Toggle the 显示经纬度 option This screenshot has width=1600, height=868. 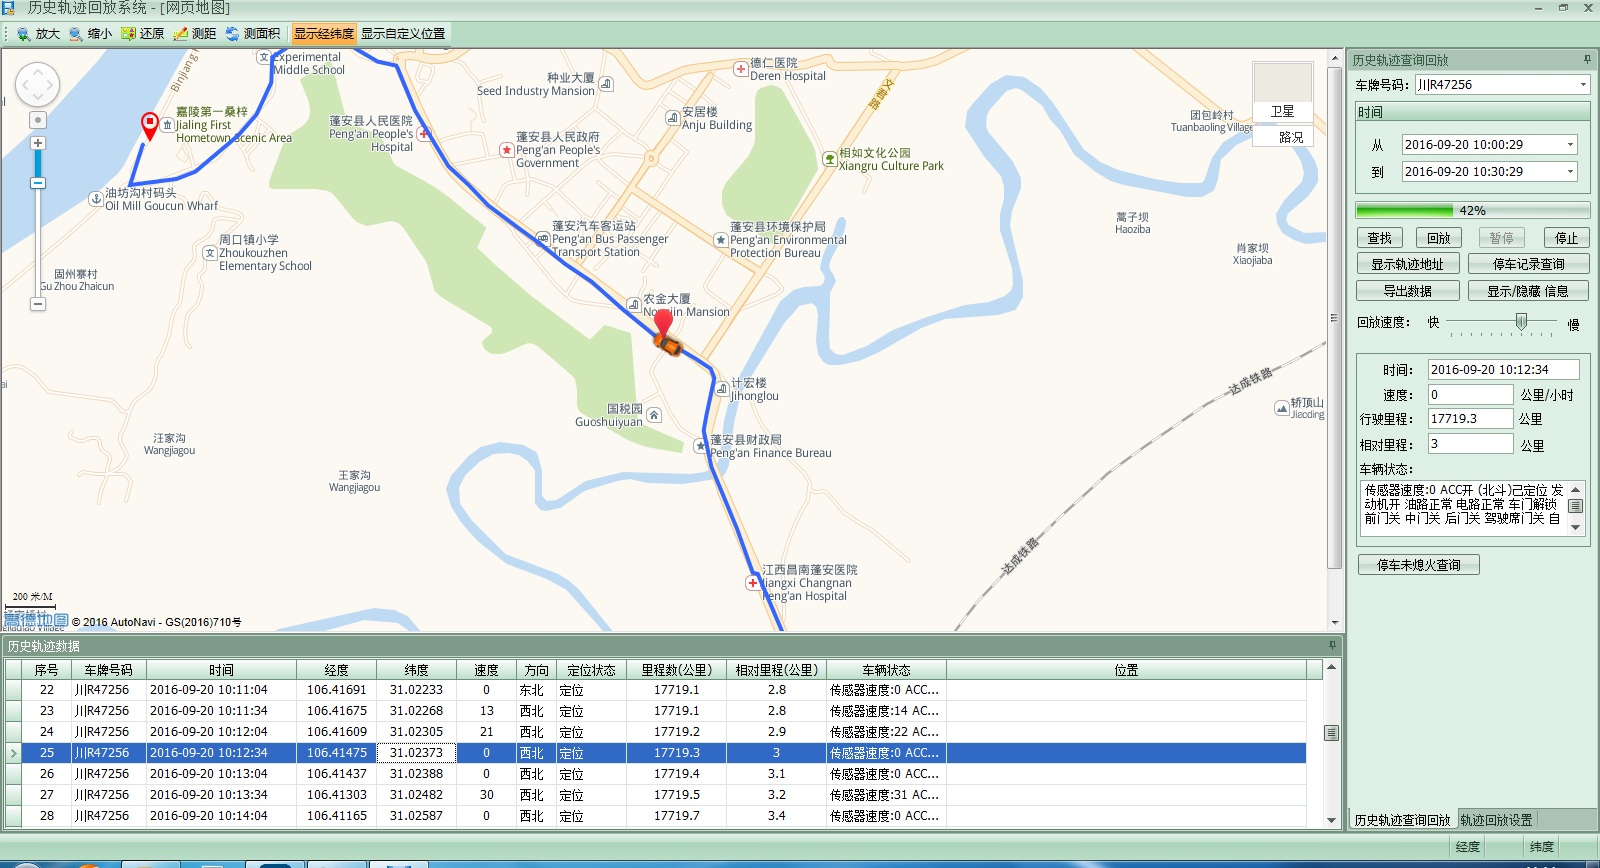[x=323, y=34]
